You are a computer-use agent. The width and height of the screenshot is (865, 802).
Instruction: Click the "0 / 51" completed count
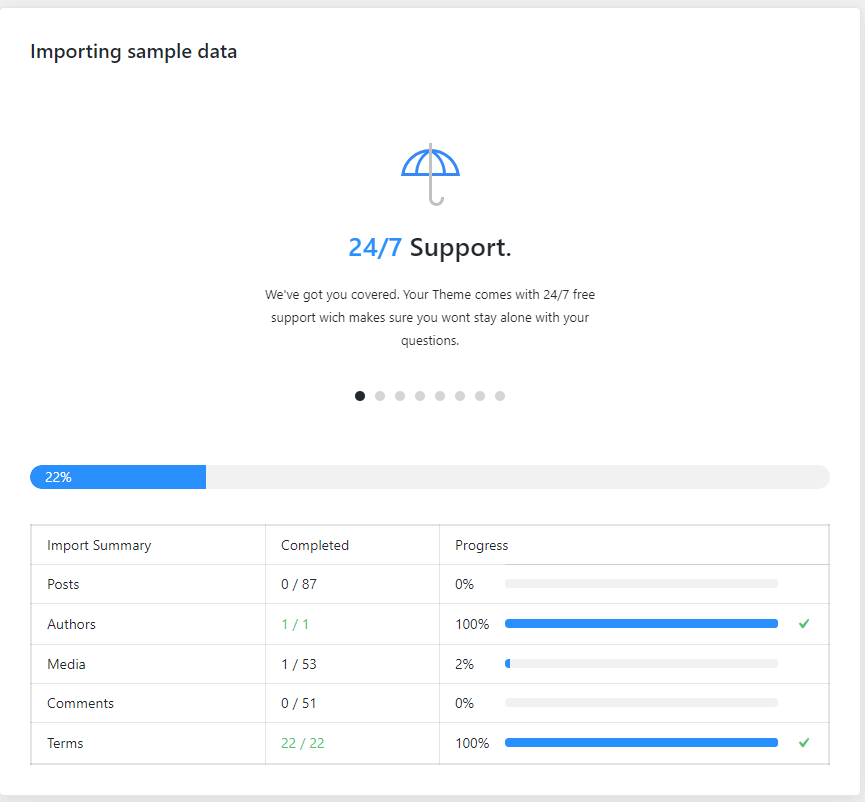coord(299,703)
